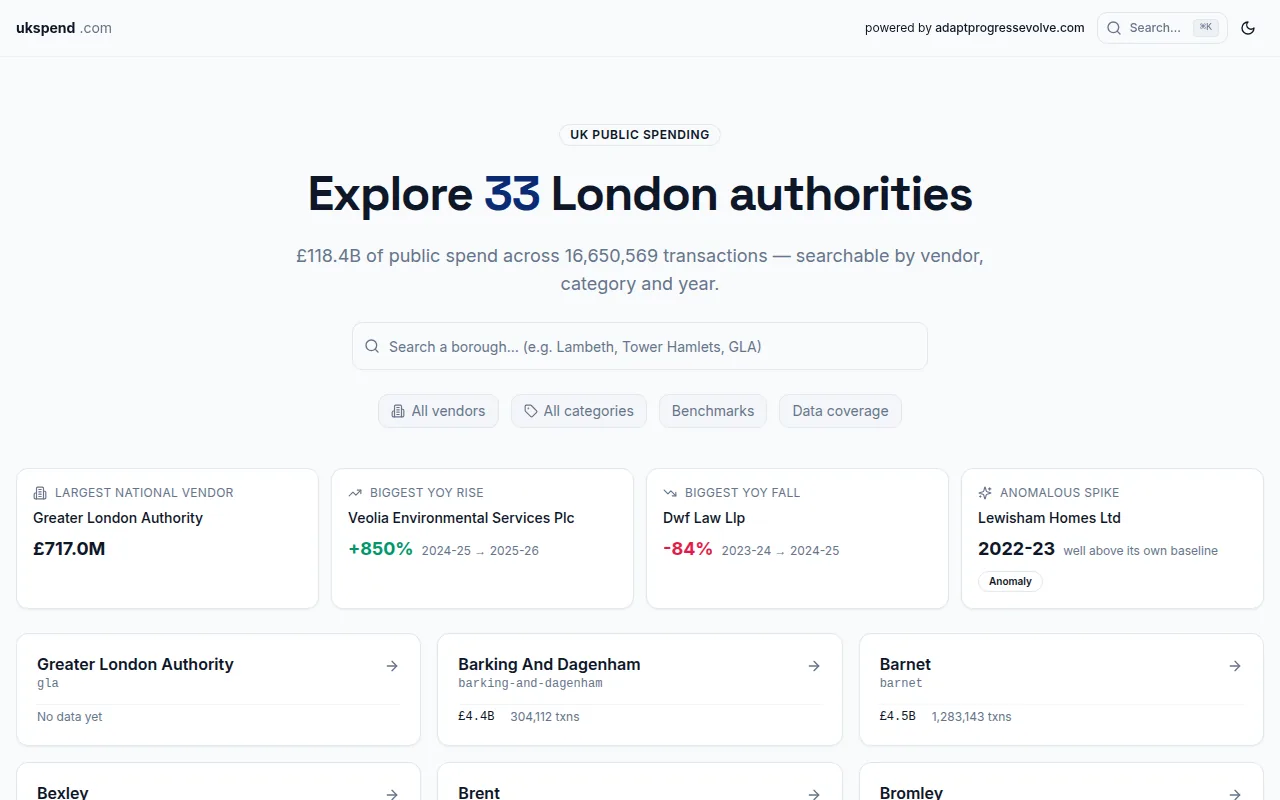Click the Largest National Vendor building icon
Screen dimensions: 1280x800
(x=40, y=493)
